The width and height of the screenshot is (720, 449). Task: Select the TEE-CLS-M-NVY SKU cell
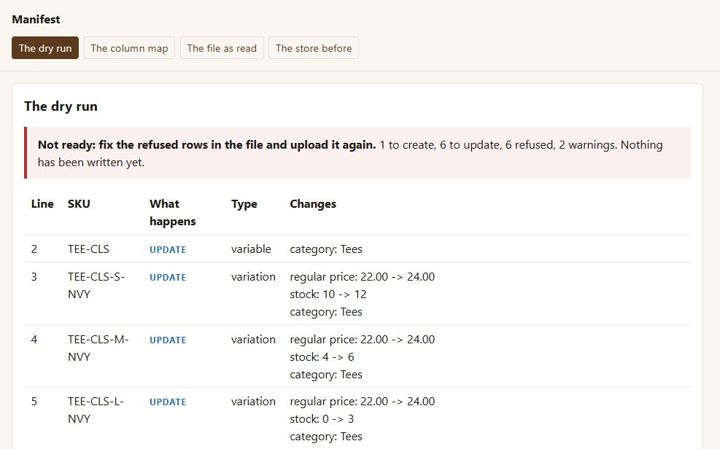coord(98,348)
